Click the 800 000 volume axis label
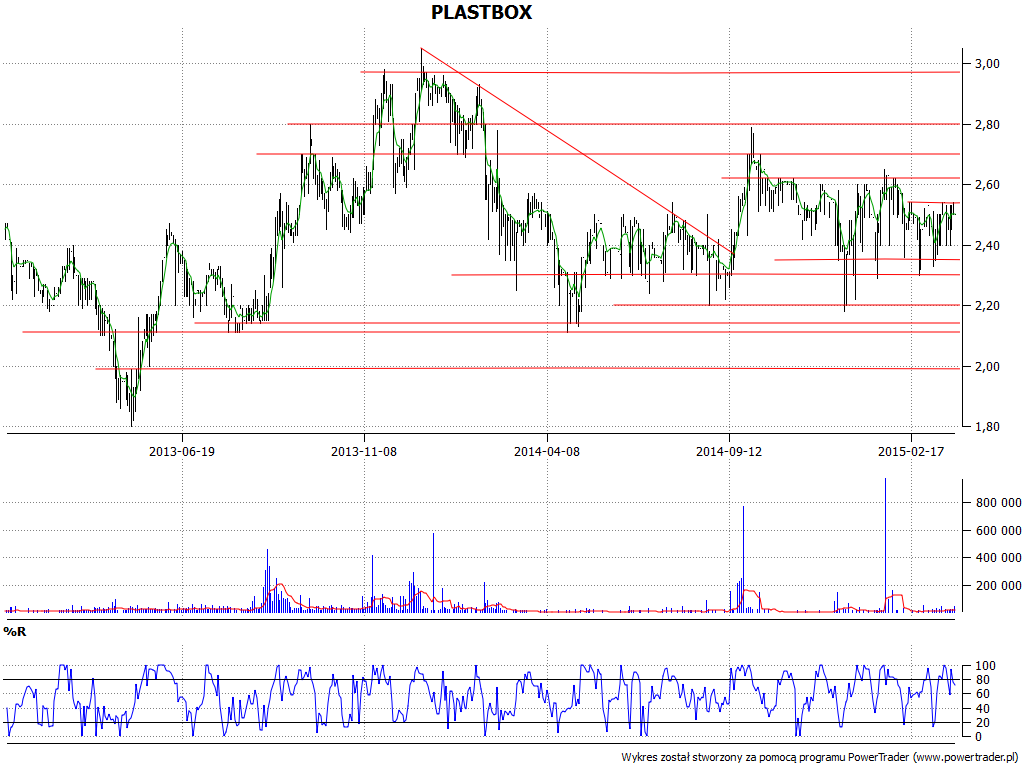Image resolution: width=1024 pixels, height=768 pixels. point(998,503)
